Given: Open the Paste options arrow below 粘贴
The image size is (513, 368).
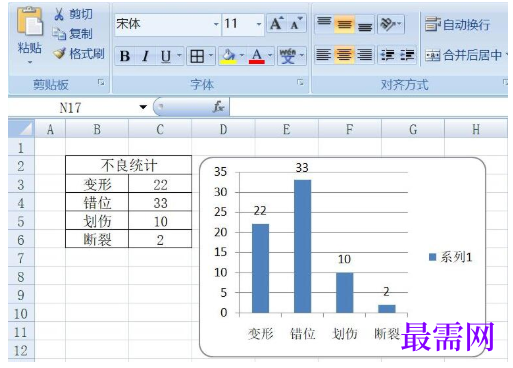Looking at the screenshot, I should [x=30, y=62].
